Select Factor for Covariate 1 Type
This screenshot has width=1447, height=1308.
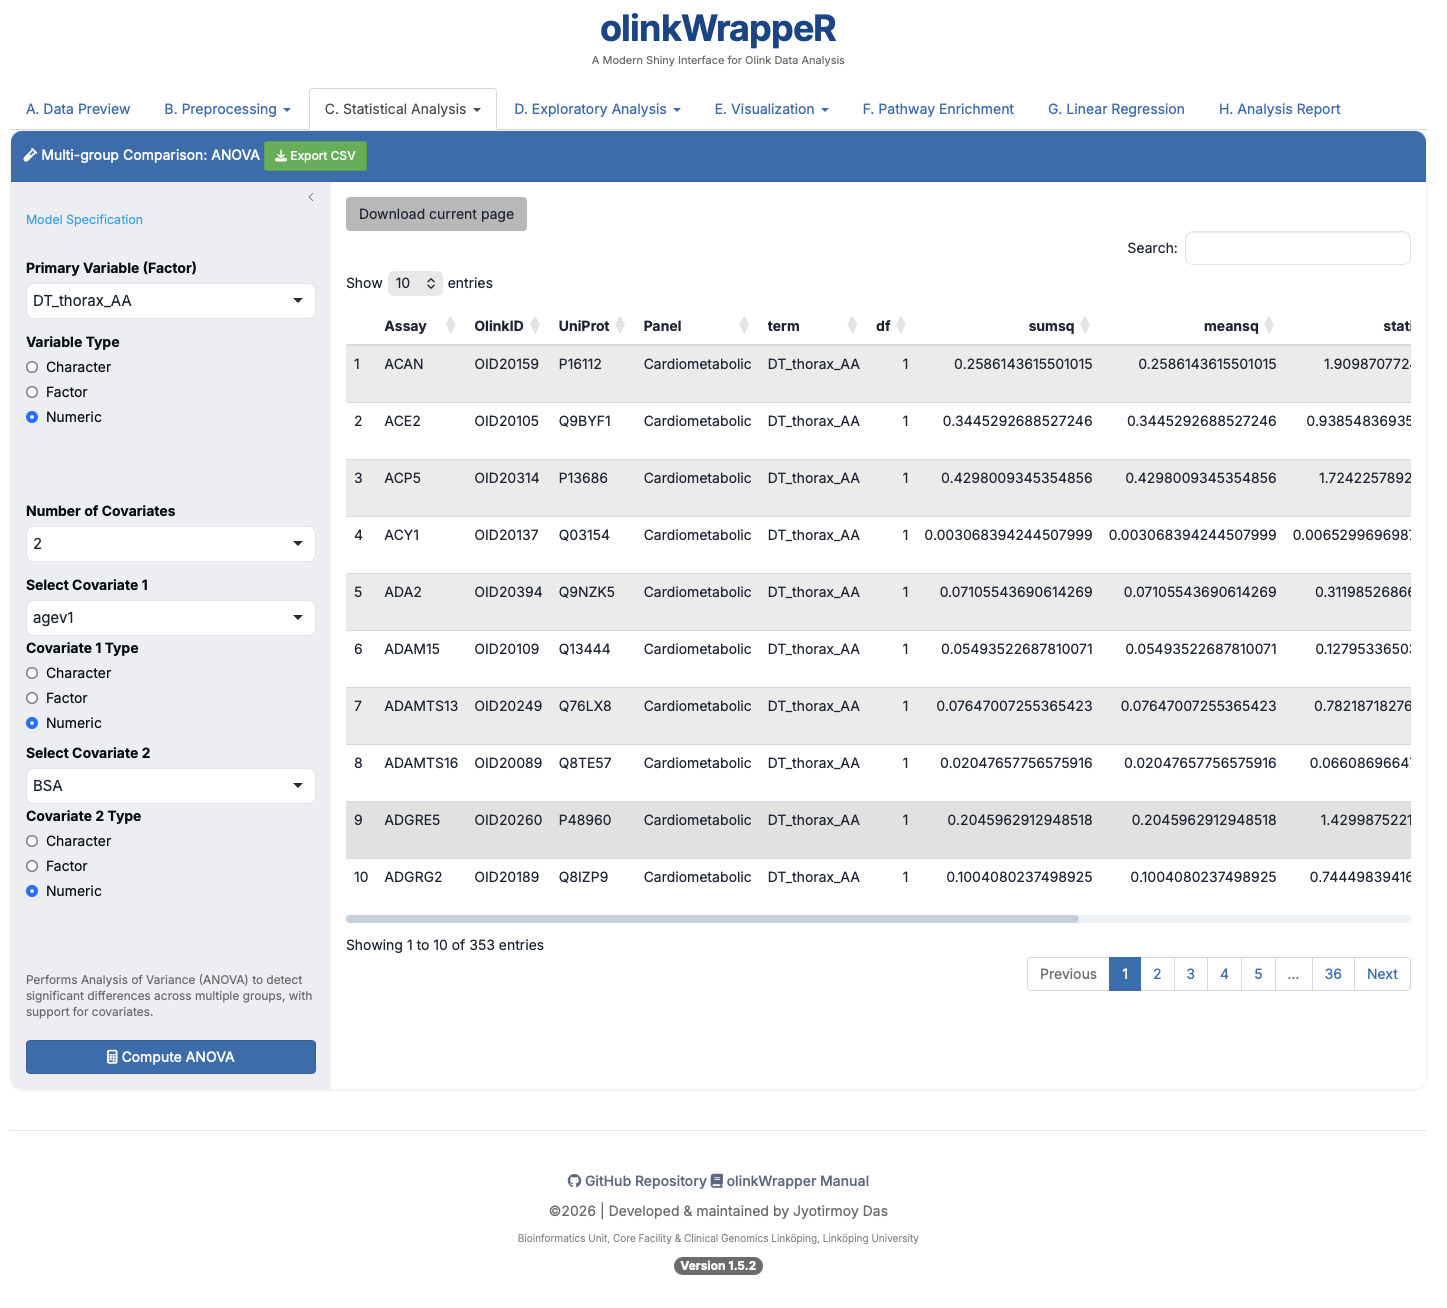click(x=32, y=698)
